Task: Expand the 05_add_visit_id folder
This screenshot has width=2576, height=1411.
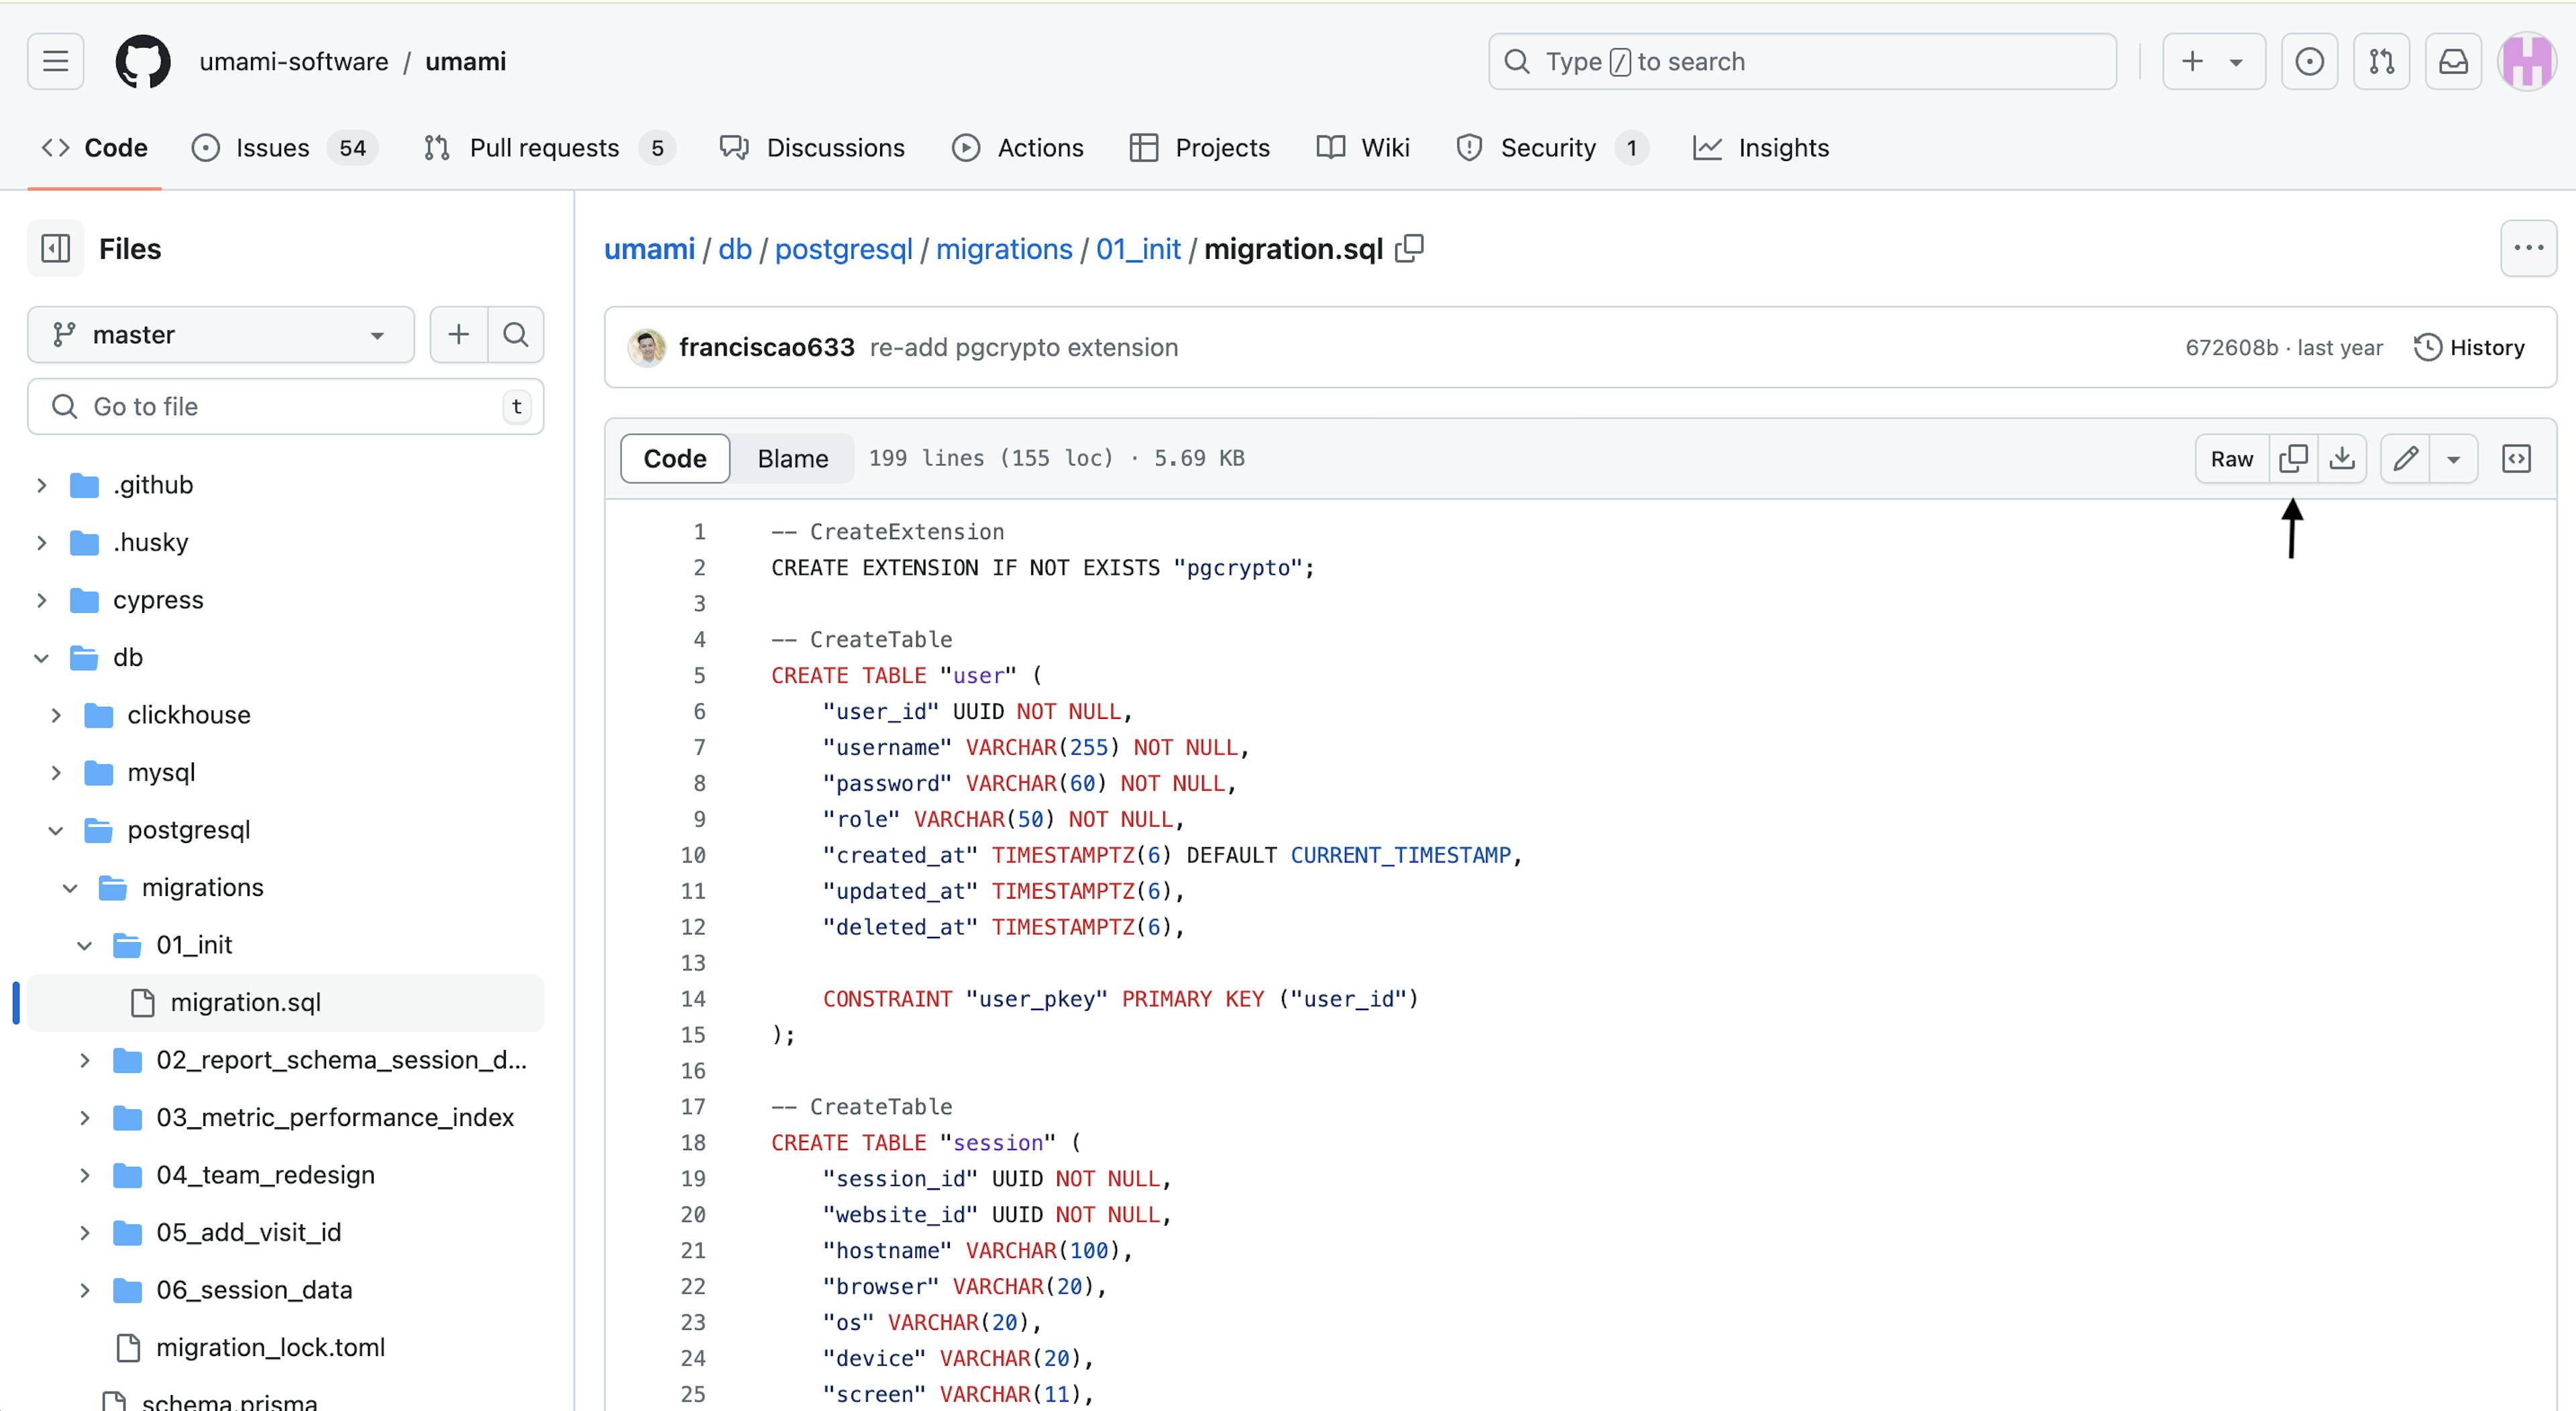Action: click(x=85, y=1232)
